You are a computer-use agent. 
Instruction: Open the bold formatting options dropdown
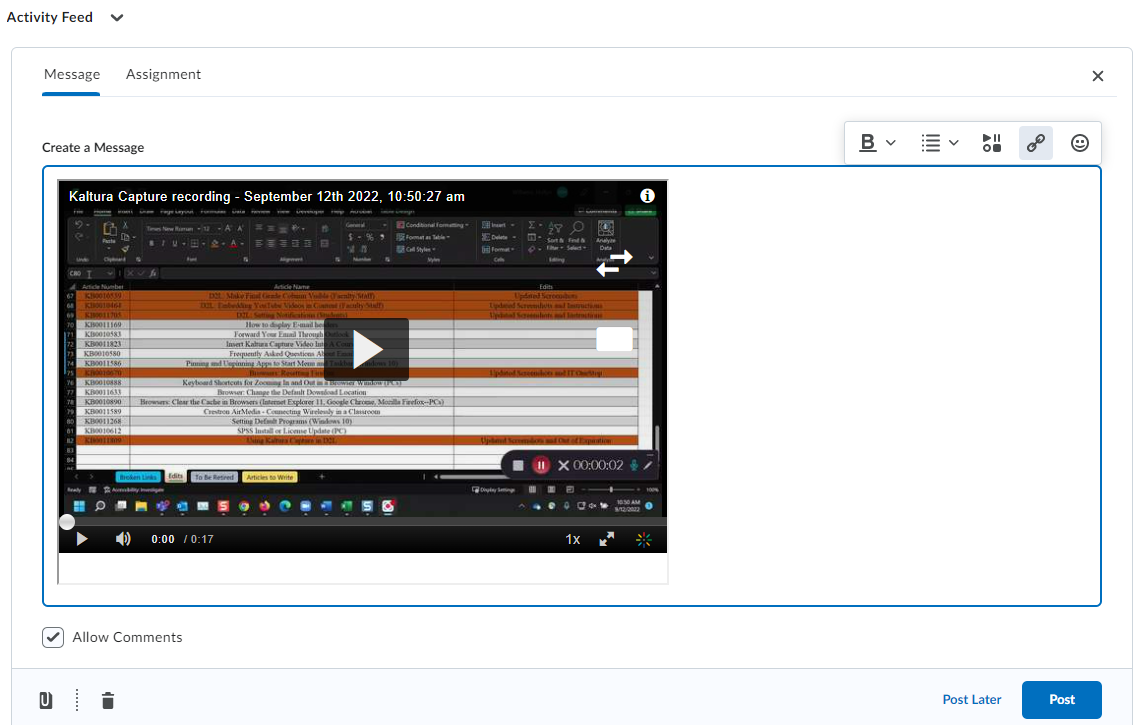click(x=890, y=142)
